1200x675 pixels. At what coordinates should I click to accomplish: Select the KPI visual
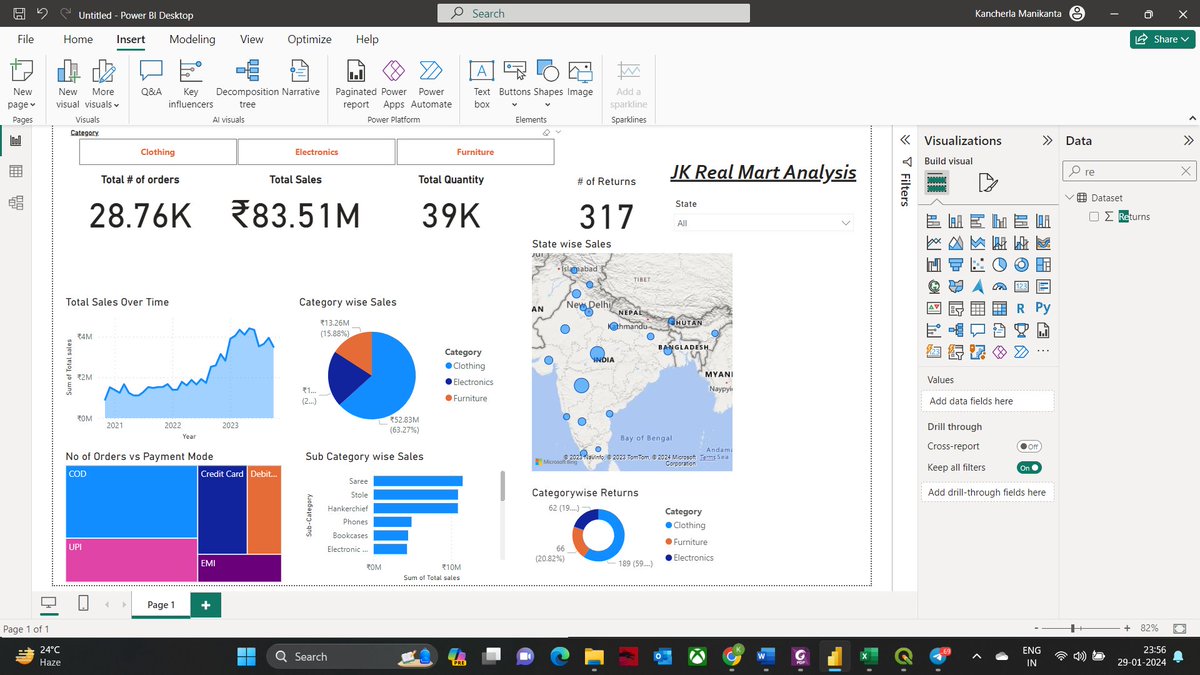(x=934, y=308)
